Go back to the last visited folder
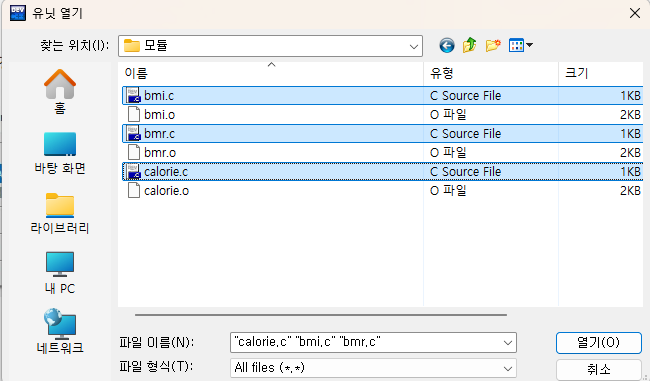Image resolution: width=650 pixels, height=381 pixels. (x=446, y=46)
